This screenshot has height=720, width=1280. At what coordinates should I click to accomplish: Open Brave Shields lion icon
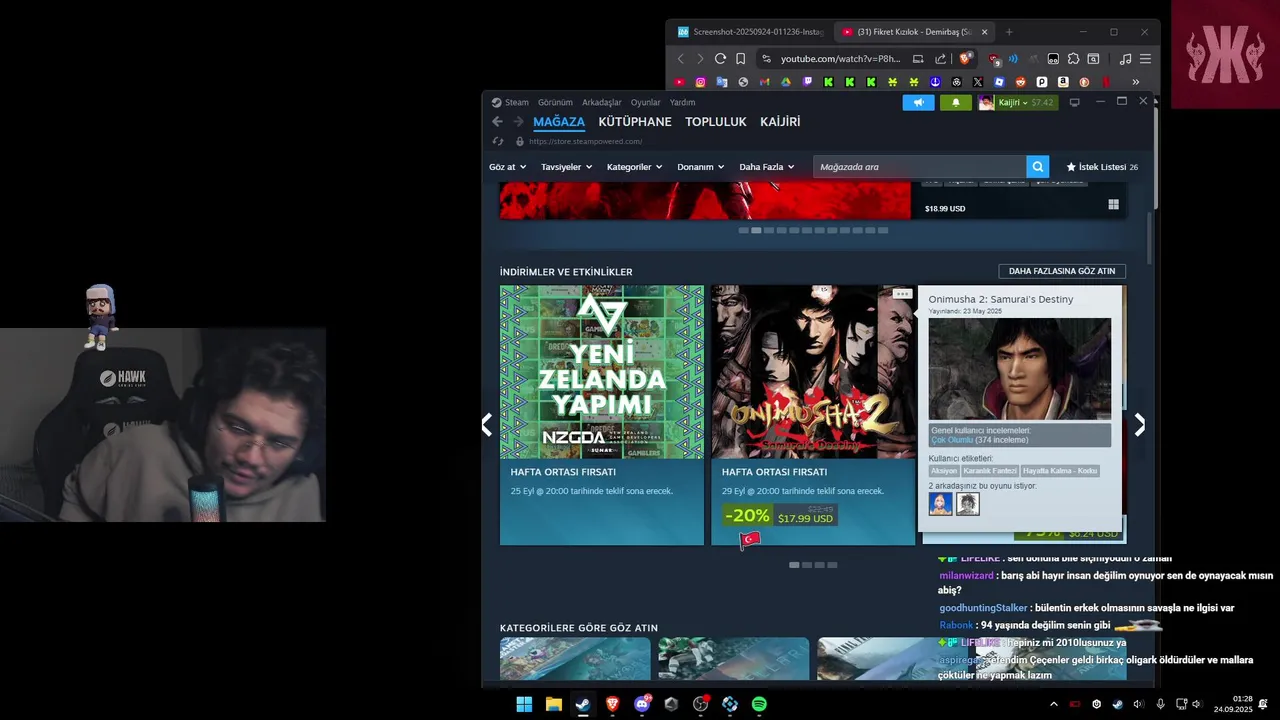(x=966, y=59)
